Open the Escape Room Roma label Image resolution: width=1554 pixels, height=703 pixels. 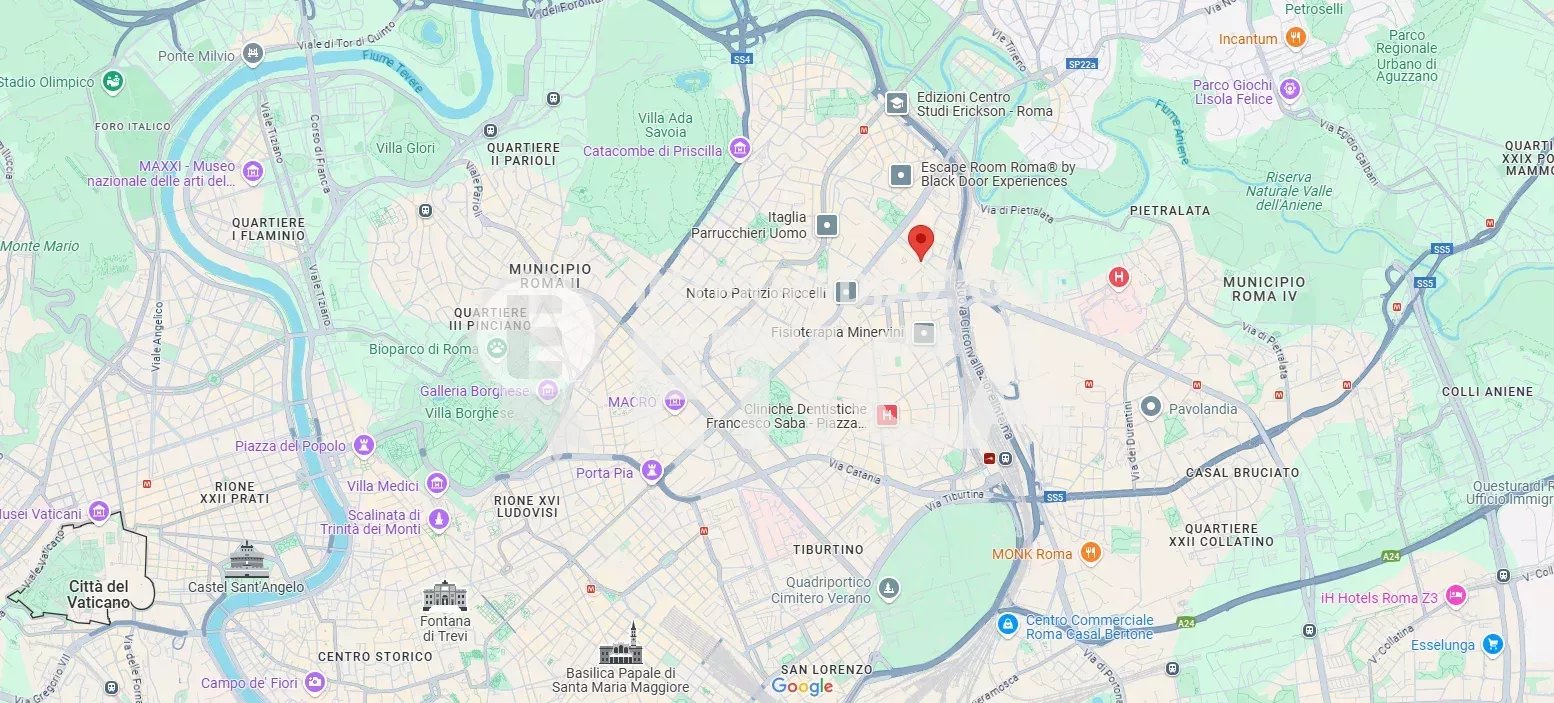tap(998, 174)
